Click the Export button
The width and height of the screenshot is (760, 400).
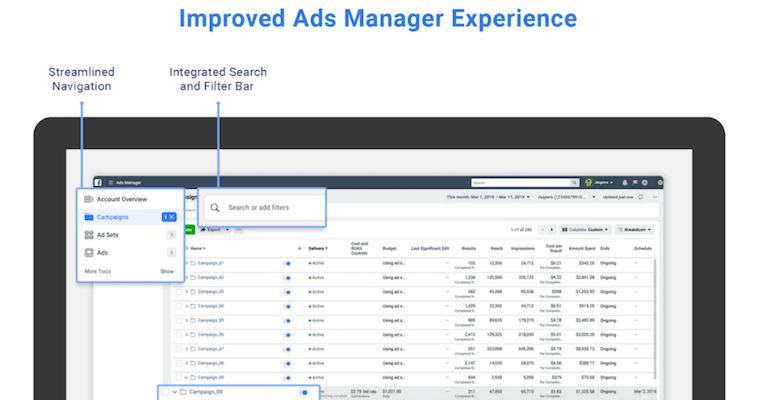(x=213, y=229)
